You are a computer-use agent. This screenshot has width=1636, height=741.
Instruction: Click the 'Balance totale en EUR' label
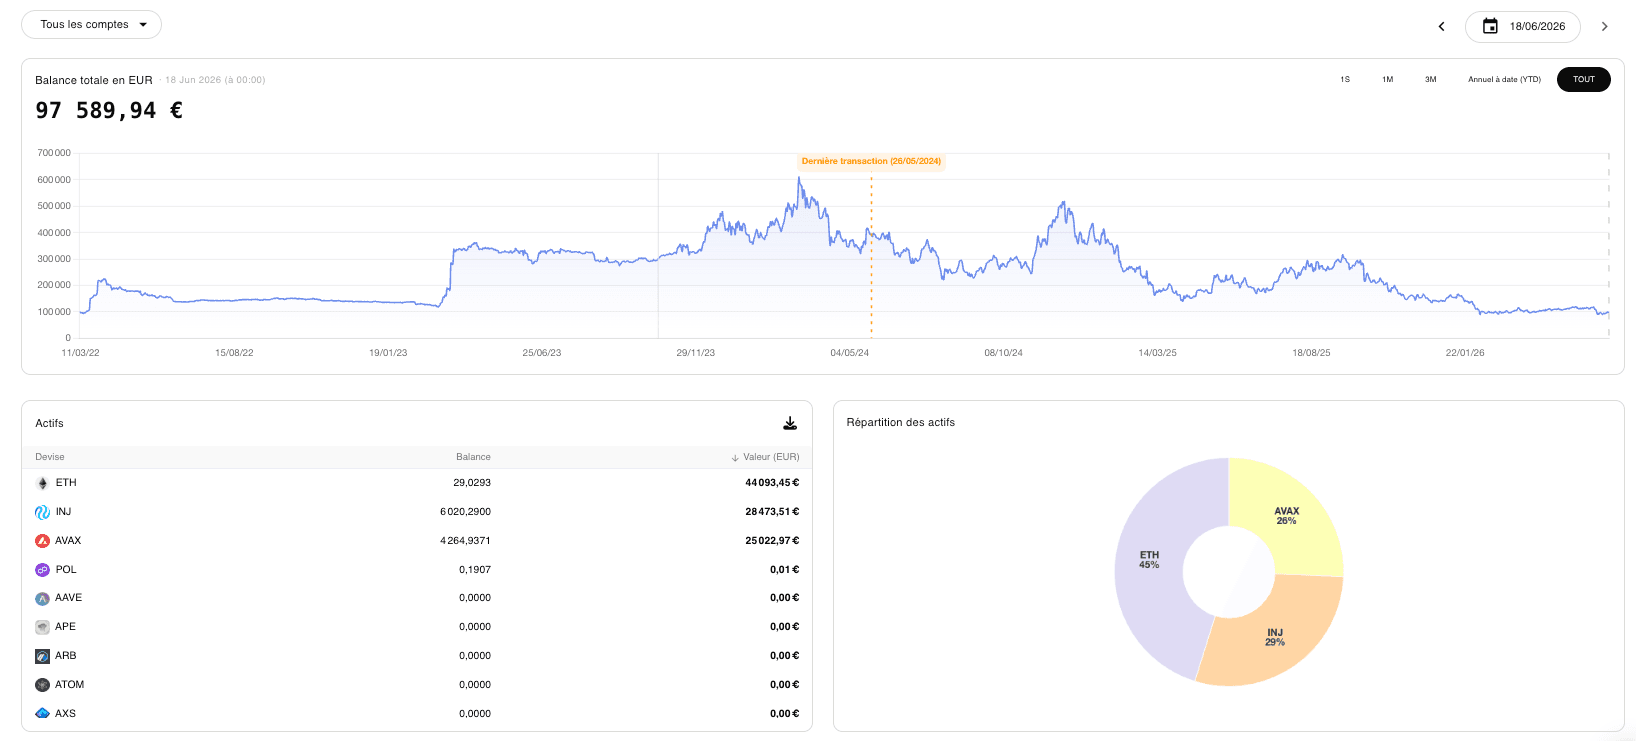pyautogui.click(x=94, y=80)
